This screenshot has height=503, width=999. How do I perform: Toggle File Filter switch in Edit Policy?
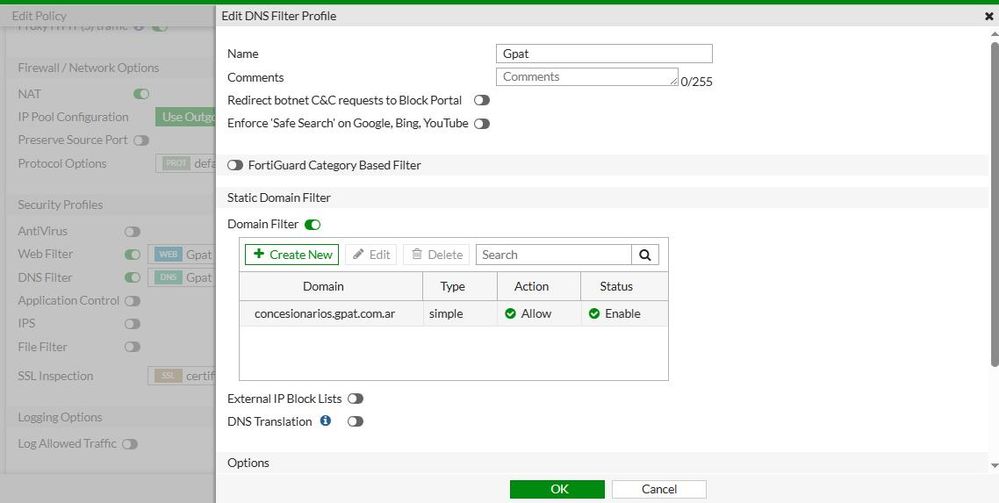point(133,347)
